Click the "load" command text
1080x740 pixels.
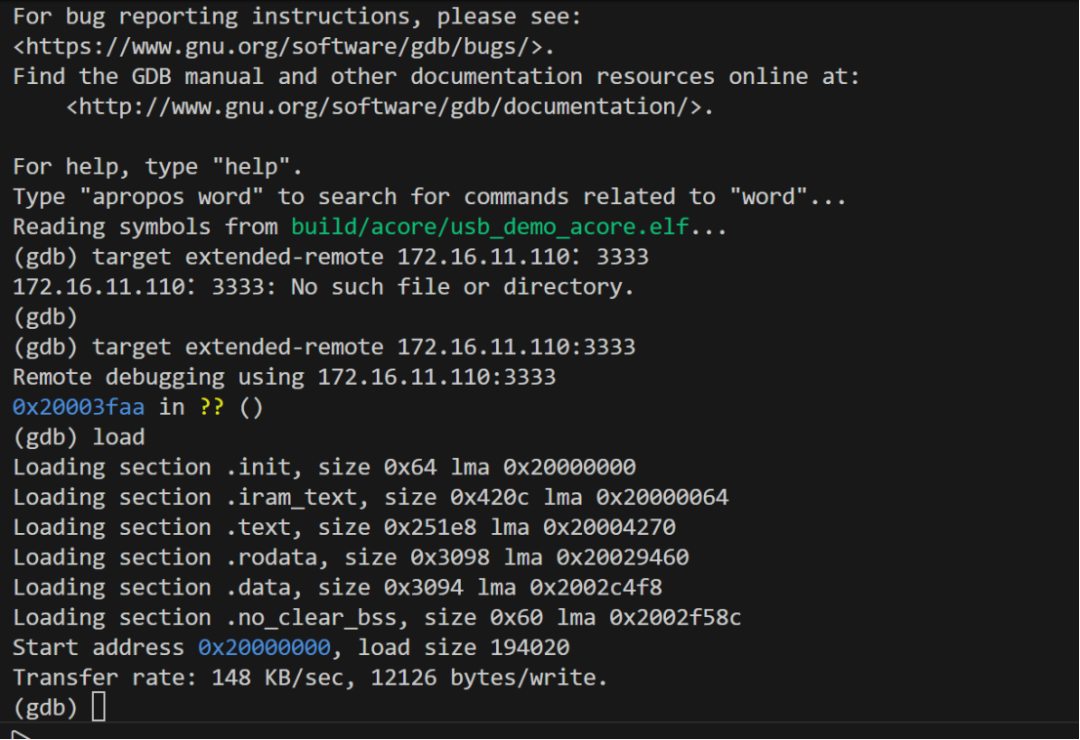coord(118,438)
